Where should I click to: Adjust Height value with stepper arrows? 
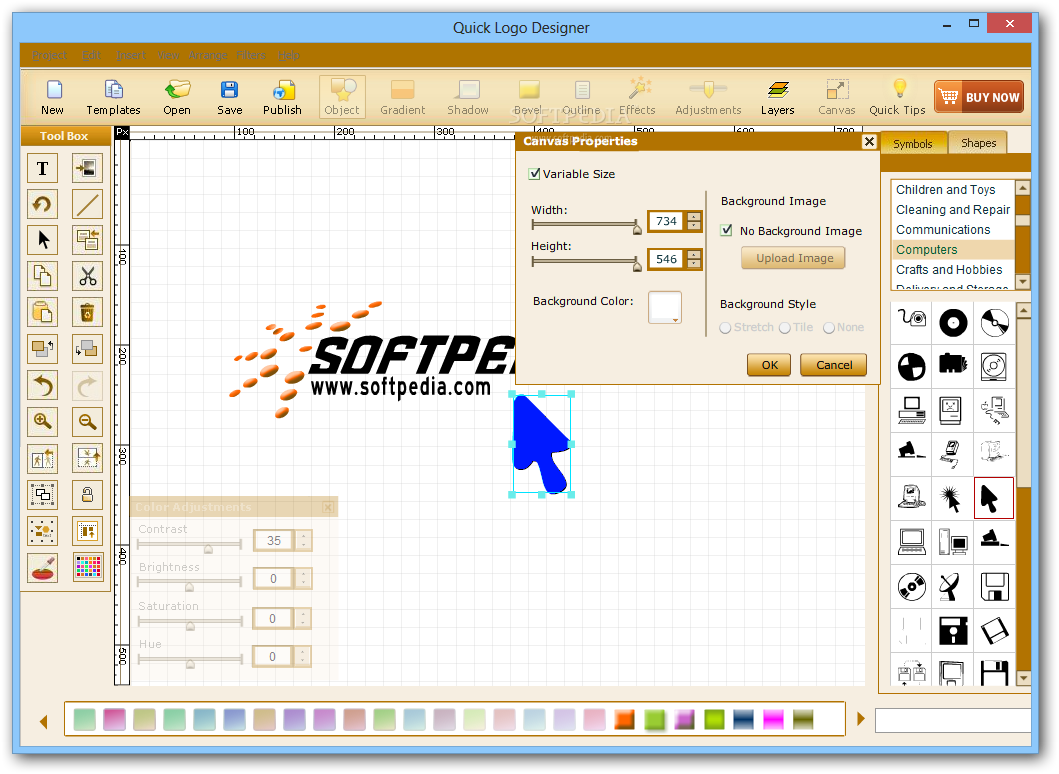point(694,259)
